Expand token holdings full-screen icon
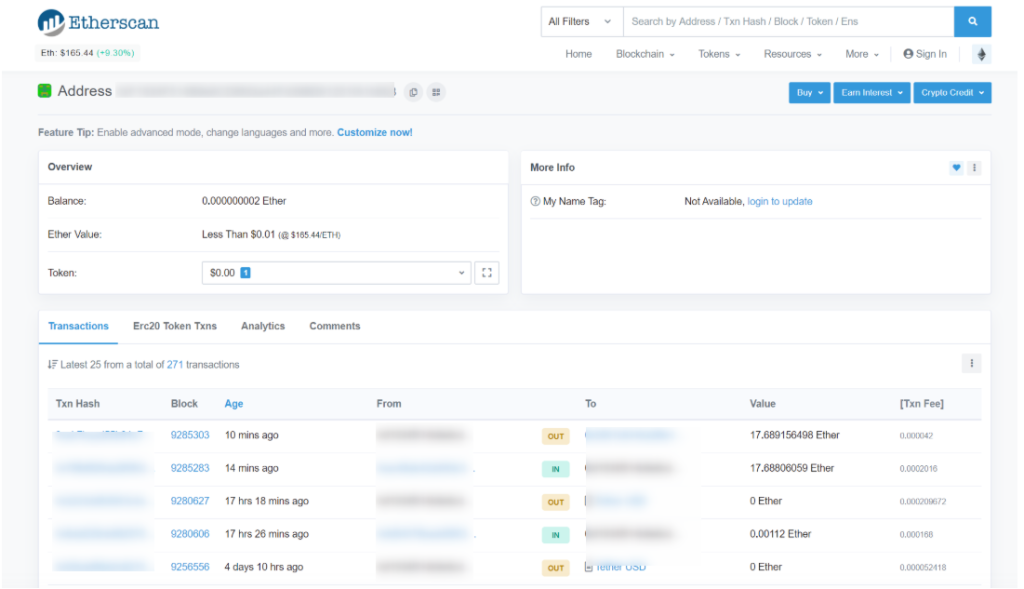Screen dimensions: 1024x589 [487, 273]
